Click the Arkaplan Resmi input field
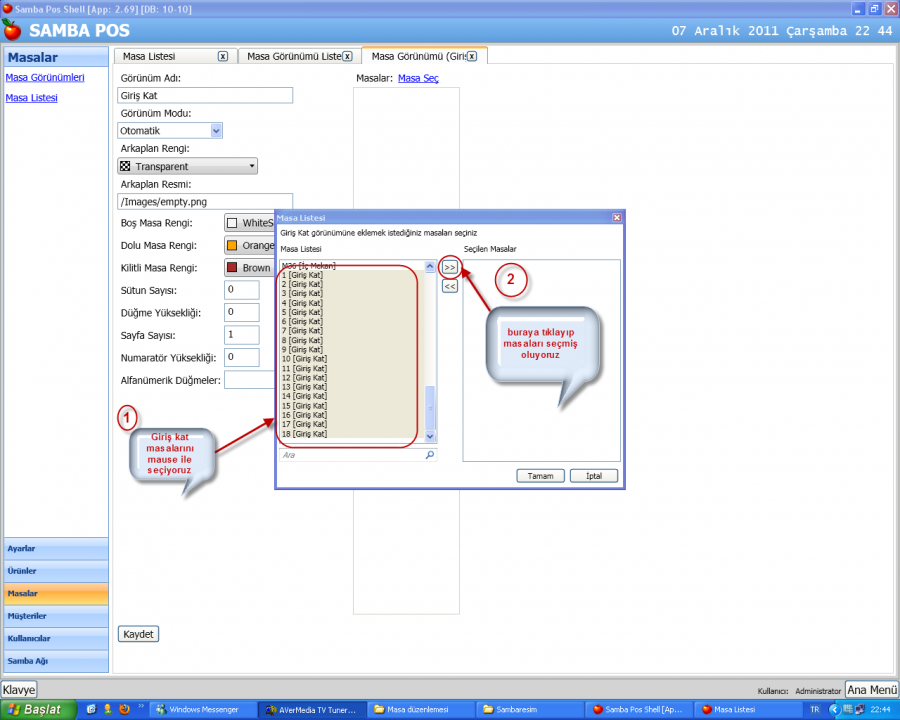Image resolution: width=900 pixels, height=720 pixels. (205, 202)
